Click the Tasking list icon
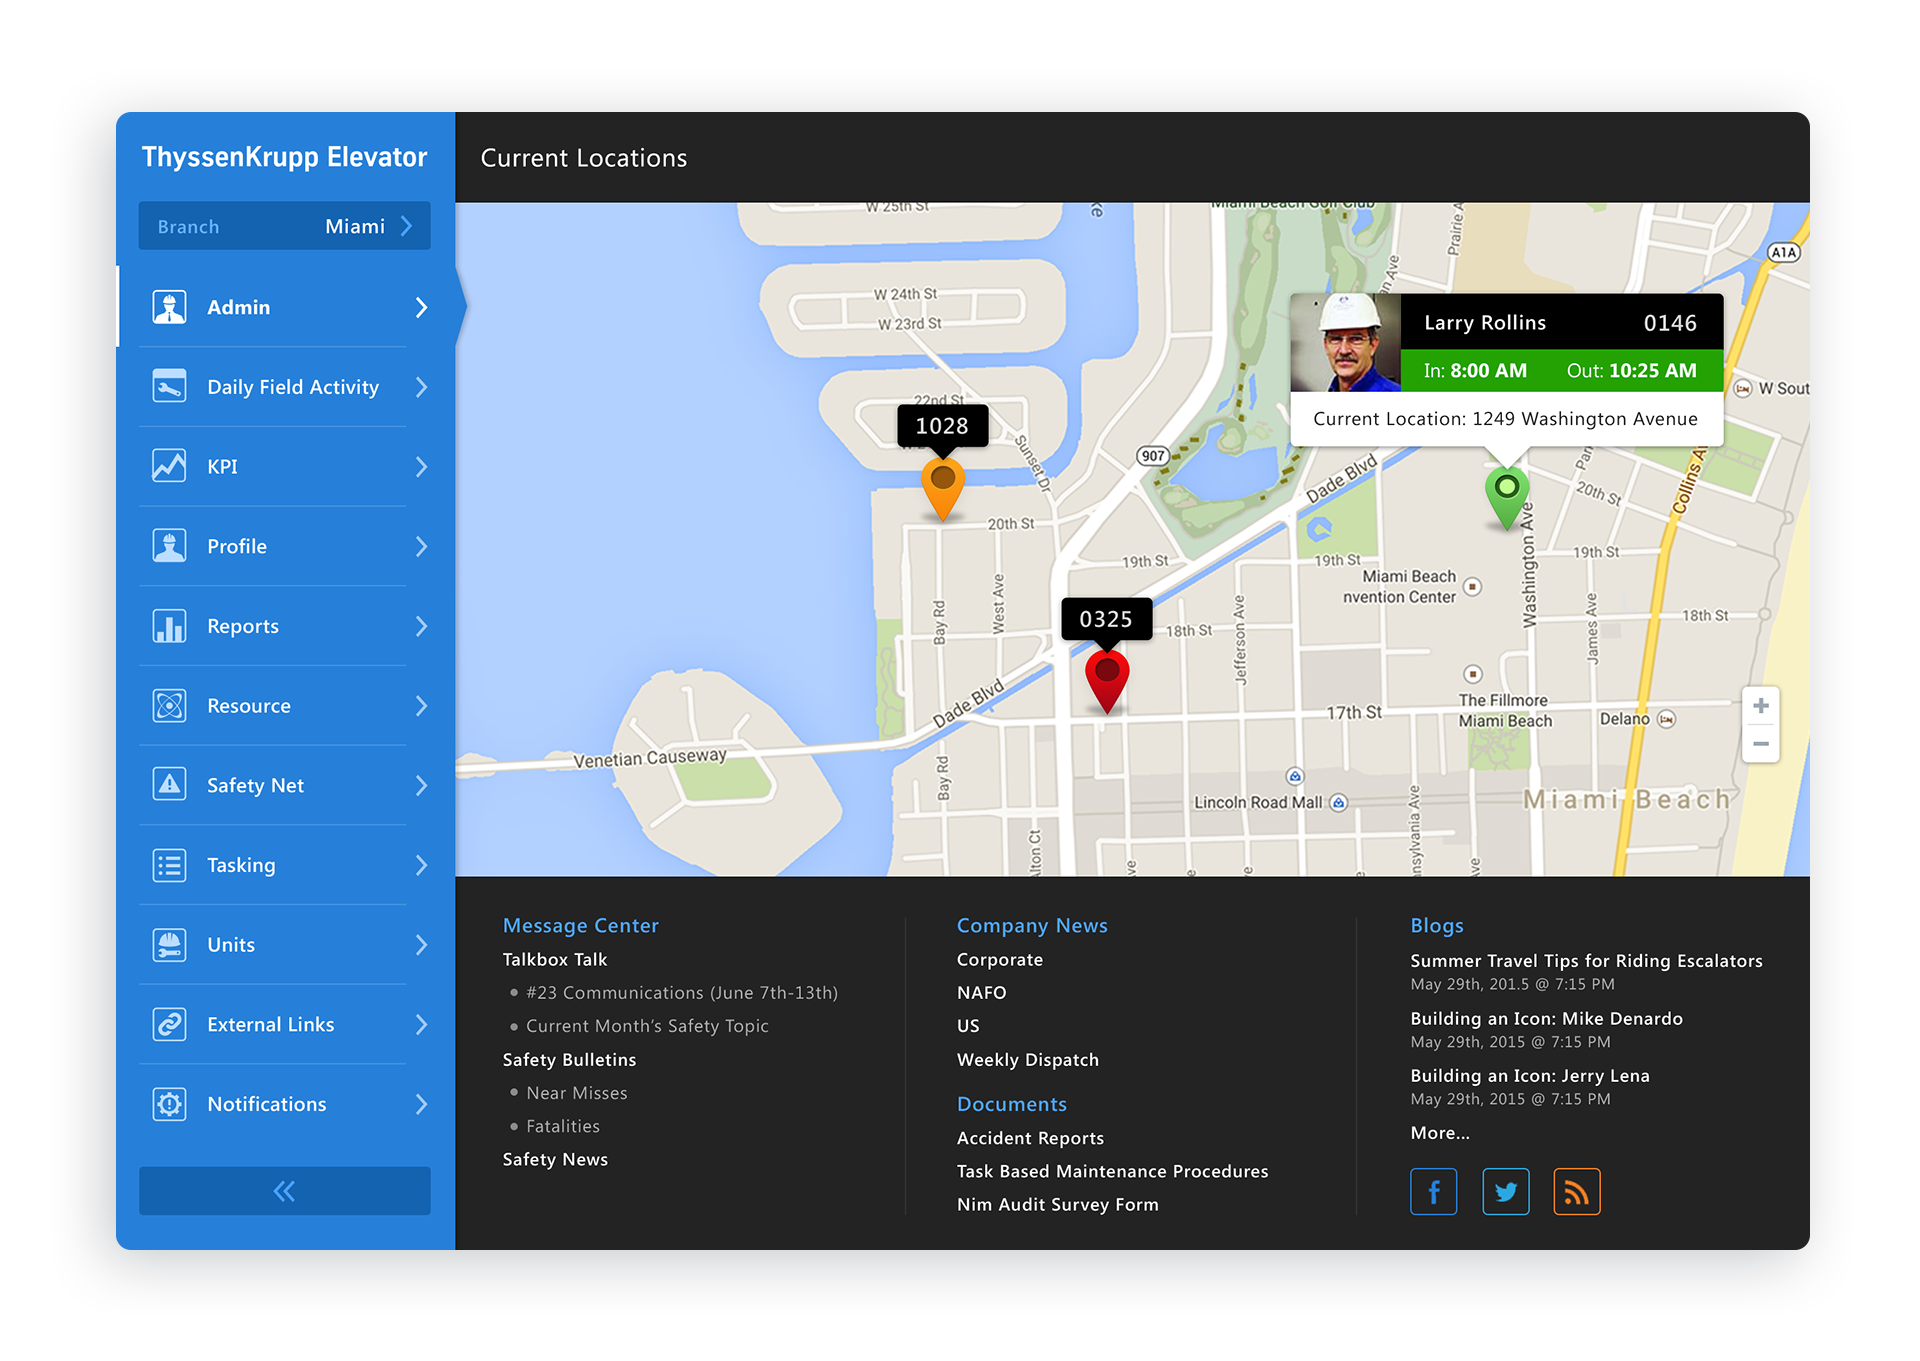Viewport: 1920px width, 1361px height. [x=169, y=865]
